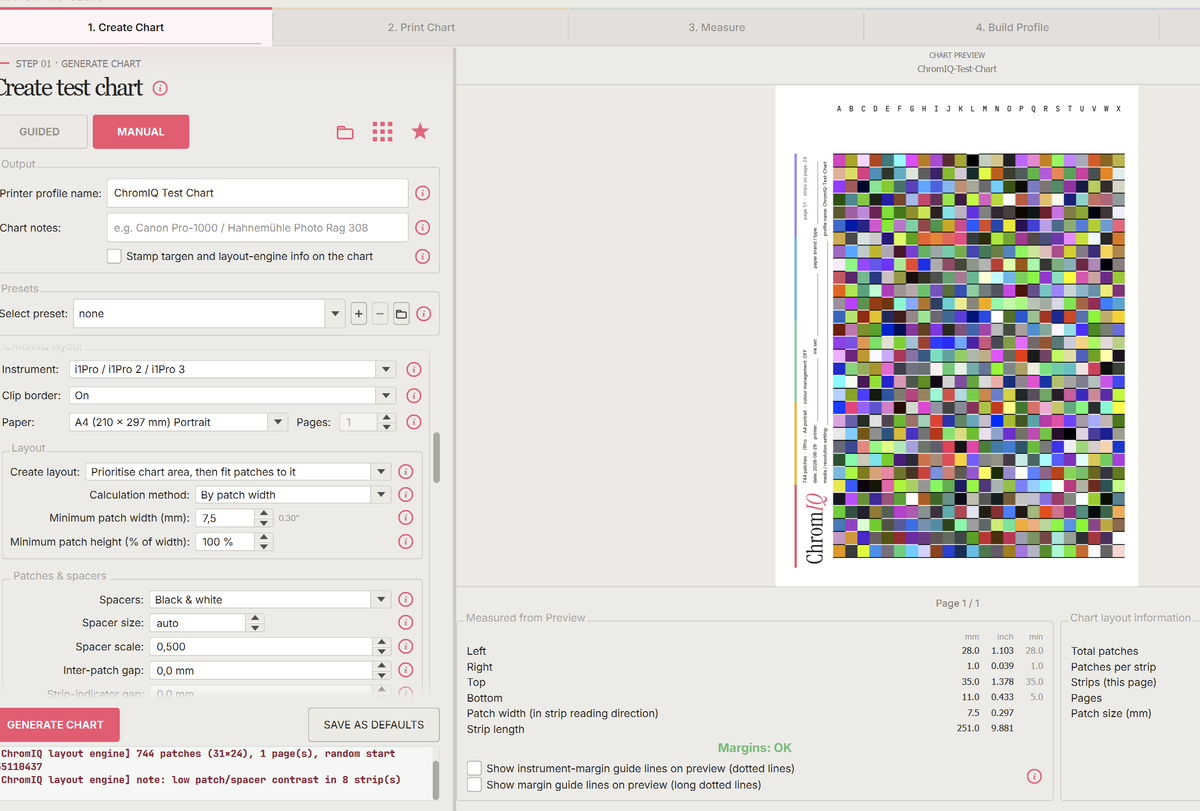Viewport: 1200px width, 811px height.
Task: Click the Minimum patch width value field
Action: [226, 518]
